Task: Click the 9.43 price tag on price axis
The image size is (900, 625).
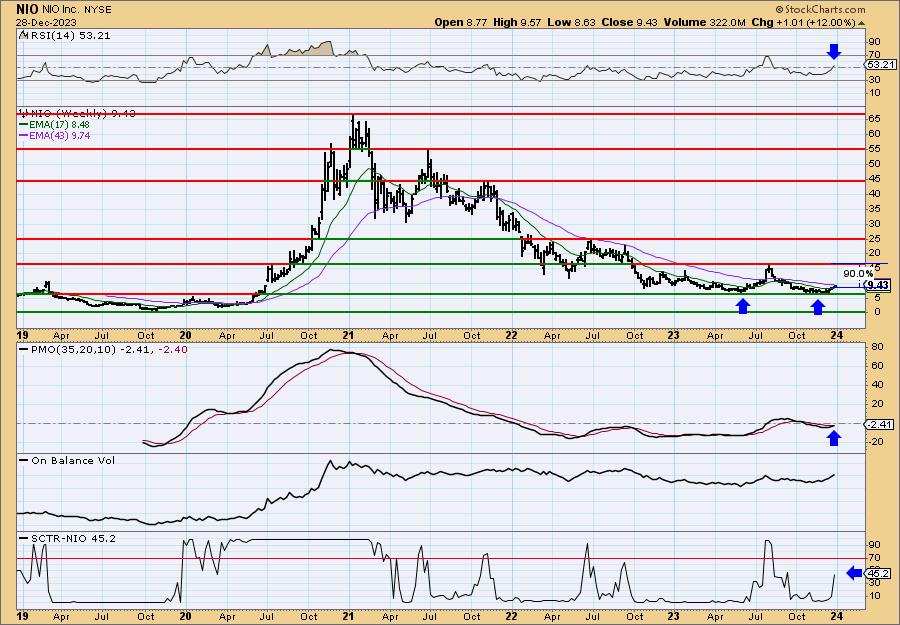Action: click(x=878, y=285)
